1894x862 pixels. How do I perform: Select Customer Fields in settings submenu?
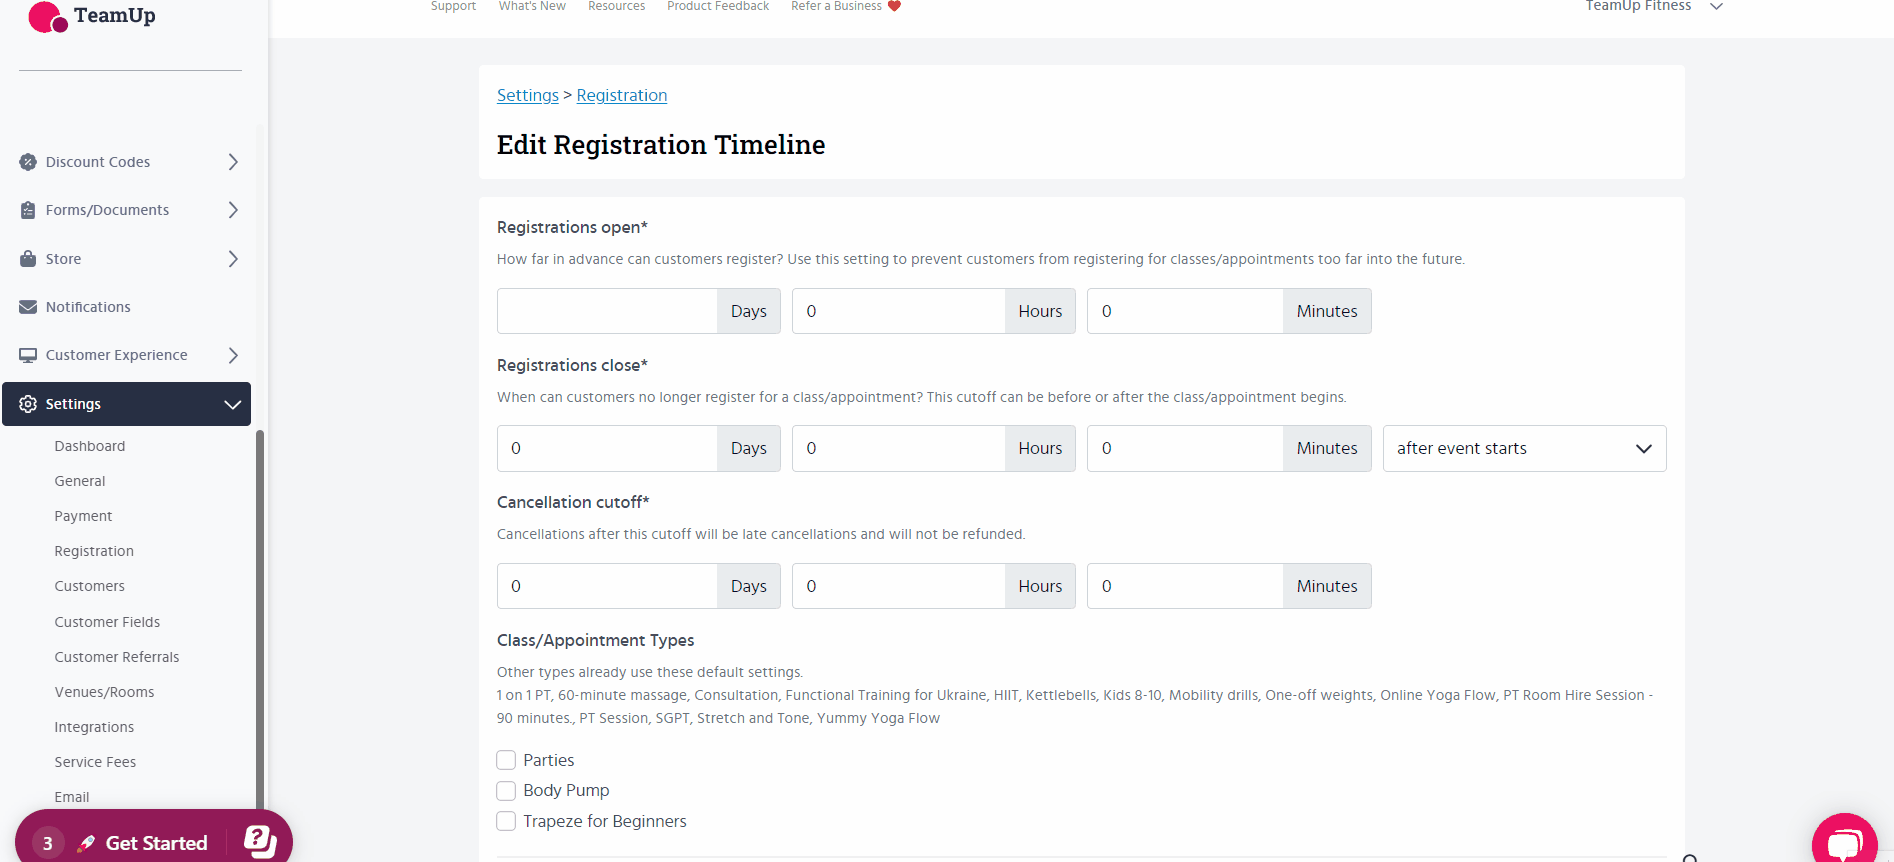(107, 622)
